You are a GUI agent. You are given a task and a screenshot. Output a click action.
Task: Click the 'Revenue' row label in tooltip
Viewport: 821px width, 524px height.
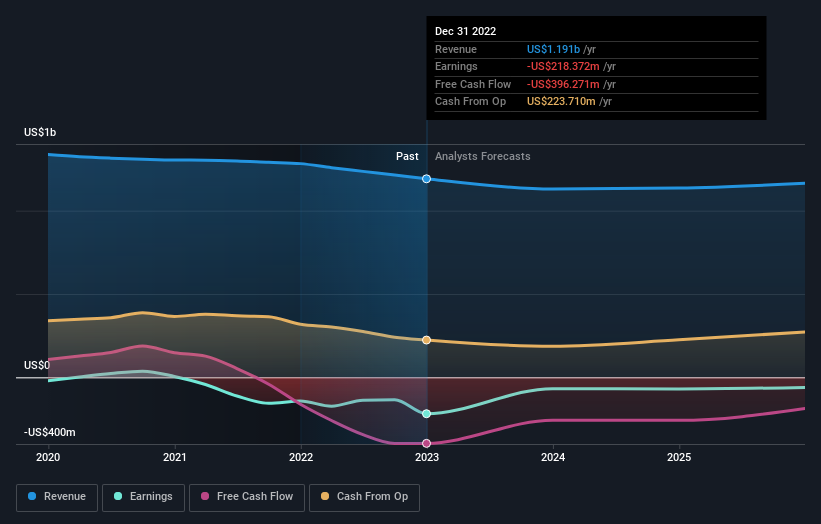click(x=456, y=49)
